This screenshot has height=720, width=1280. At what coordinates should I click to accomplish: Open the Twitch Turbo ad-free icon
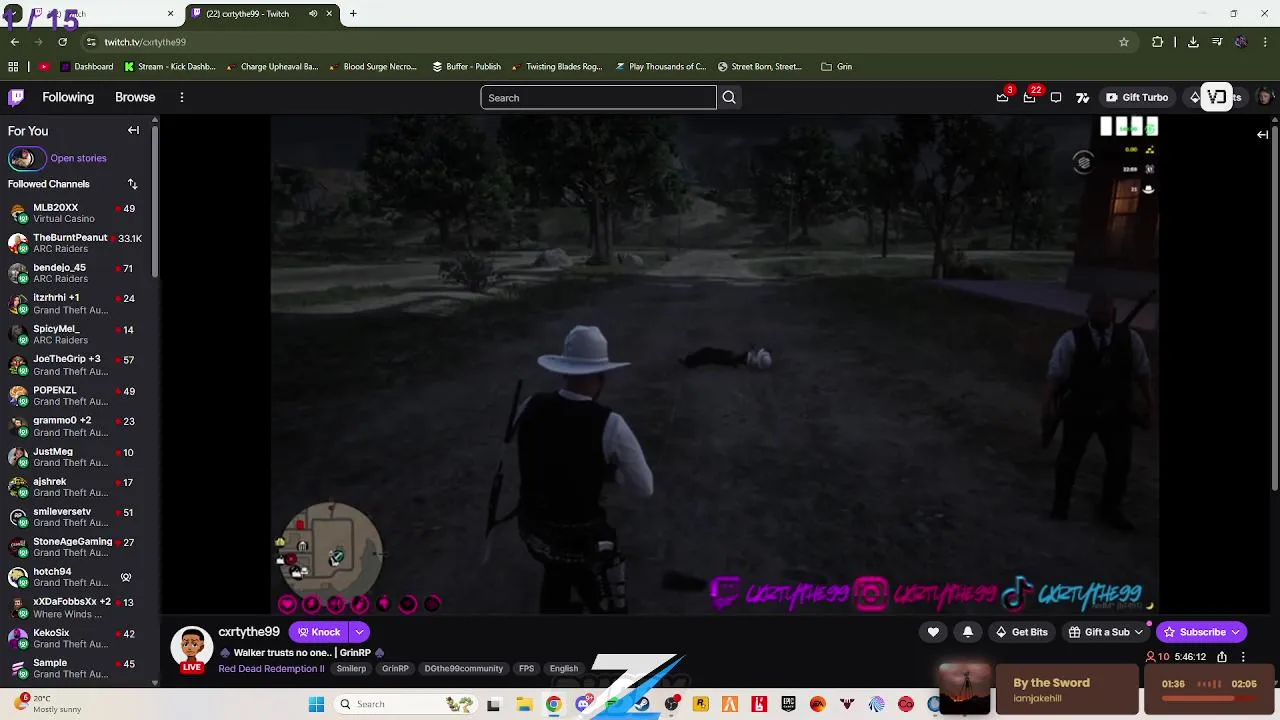pos(1083,97)
